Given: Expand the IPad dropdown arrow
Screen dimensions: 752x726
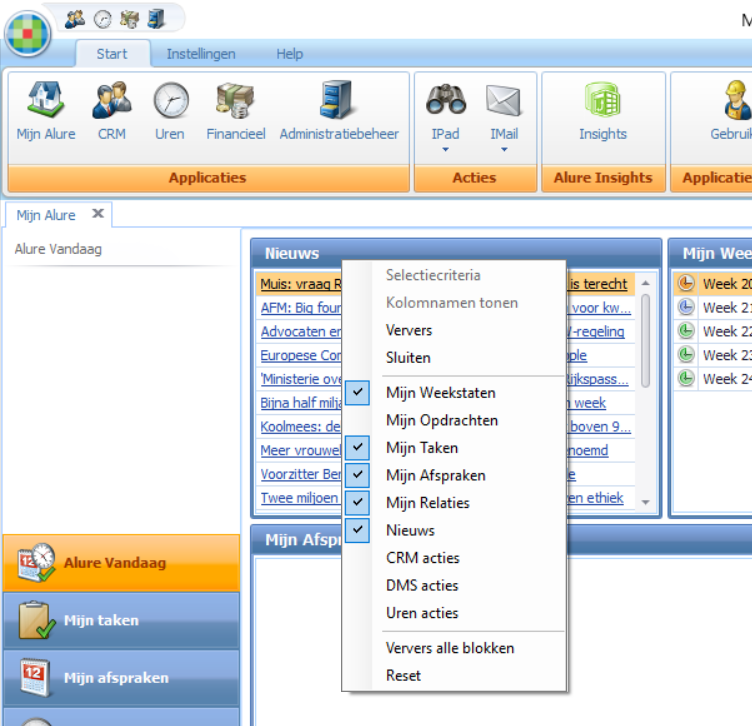Looking at the screenshot, I should (x=445, y=150).
